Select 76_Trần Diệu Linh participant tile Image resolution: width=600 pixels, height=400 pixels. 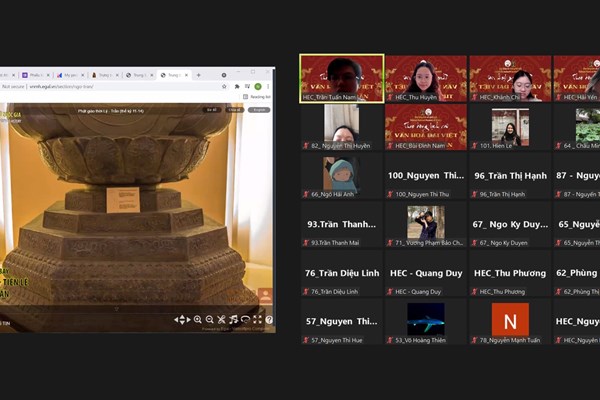click(x=341, y=273)
